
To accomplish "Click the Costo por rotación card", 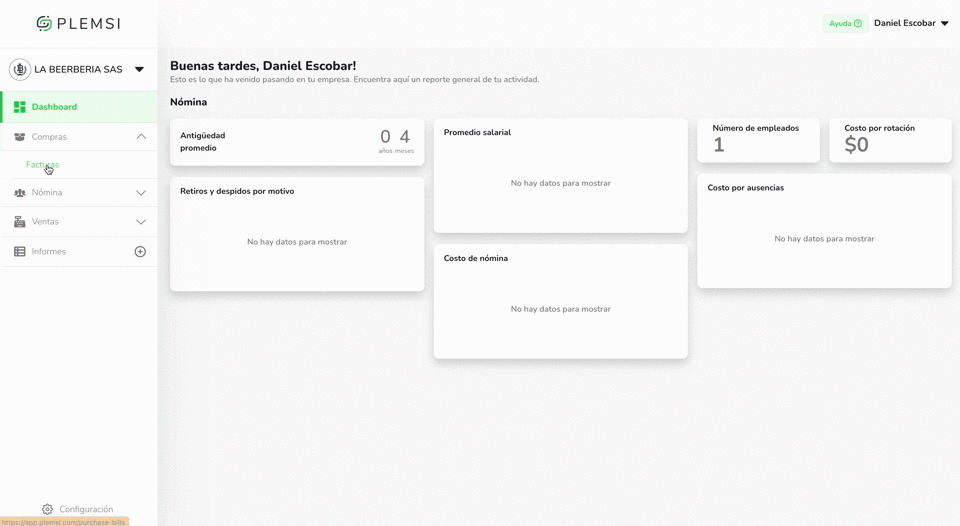I will 890,140.
